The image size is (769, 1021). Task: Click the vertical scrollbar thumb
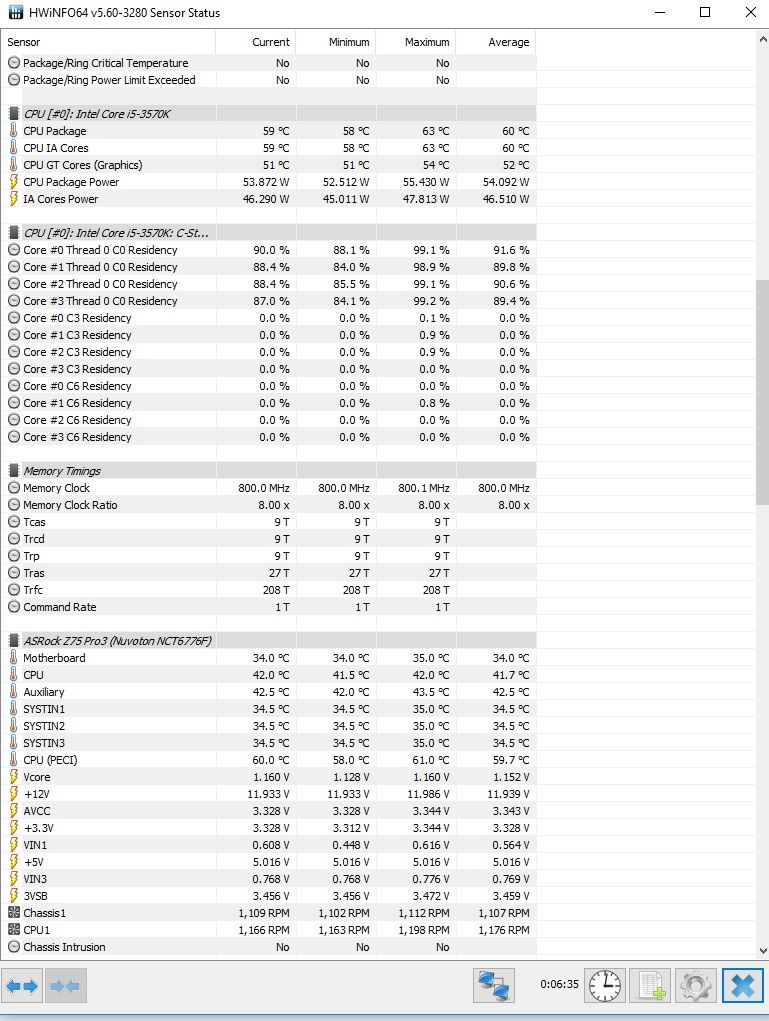762,392
